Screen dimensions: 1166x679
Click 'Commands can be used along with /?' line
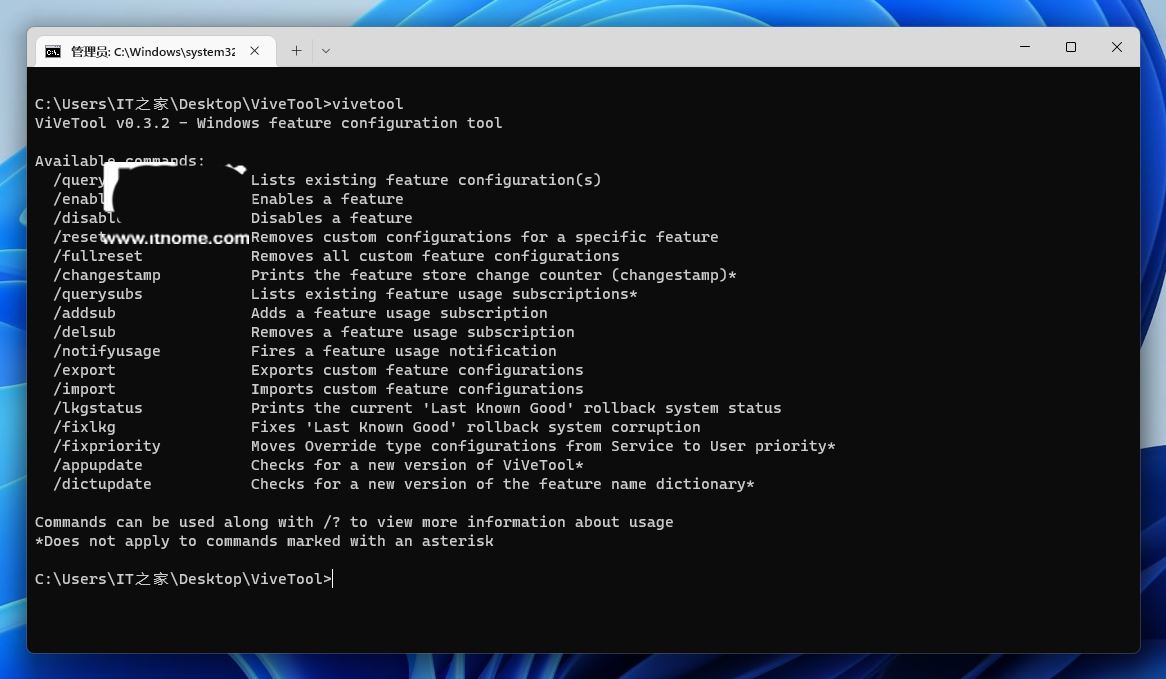354,522
